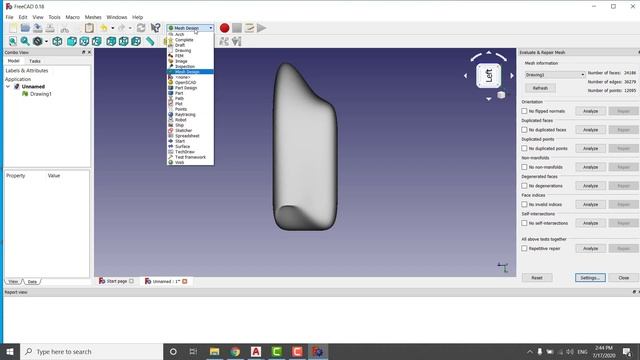Toggle No self-intersections checkbox
Viewport: 640px width, 360px height.
524,223
